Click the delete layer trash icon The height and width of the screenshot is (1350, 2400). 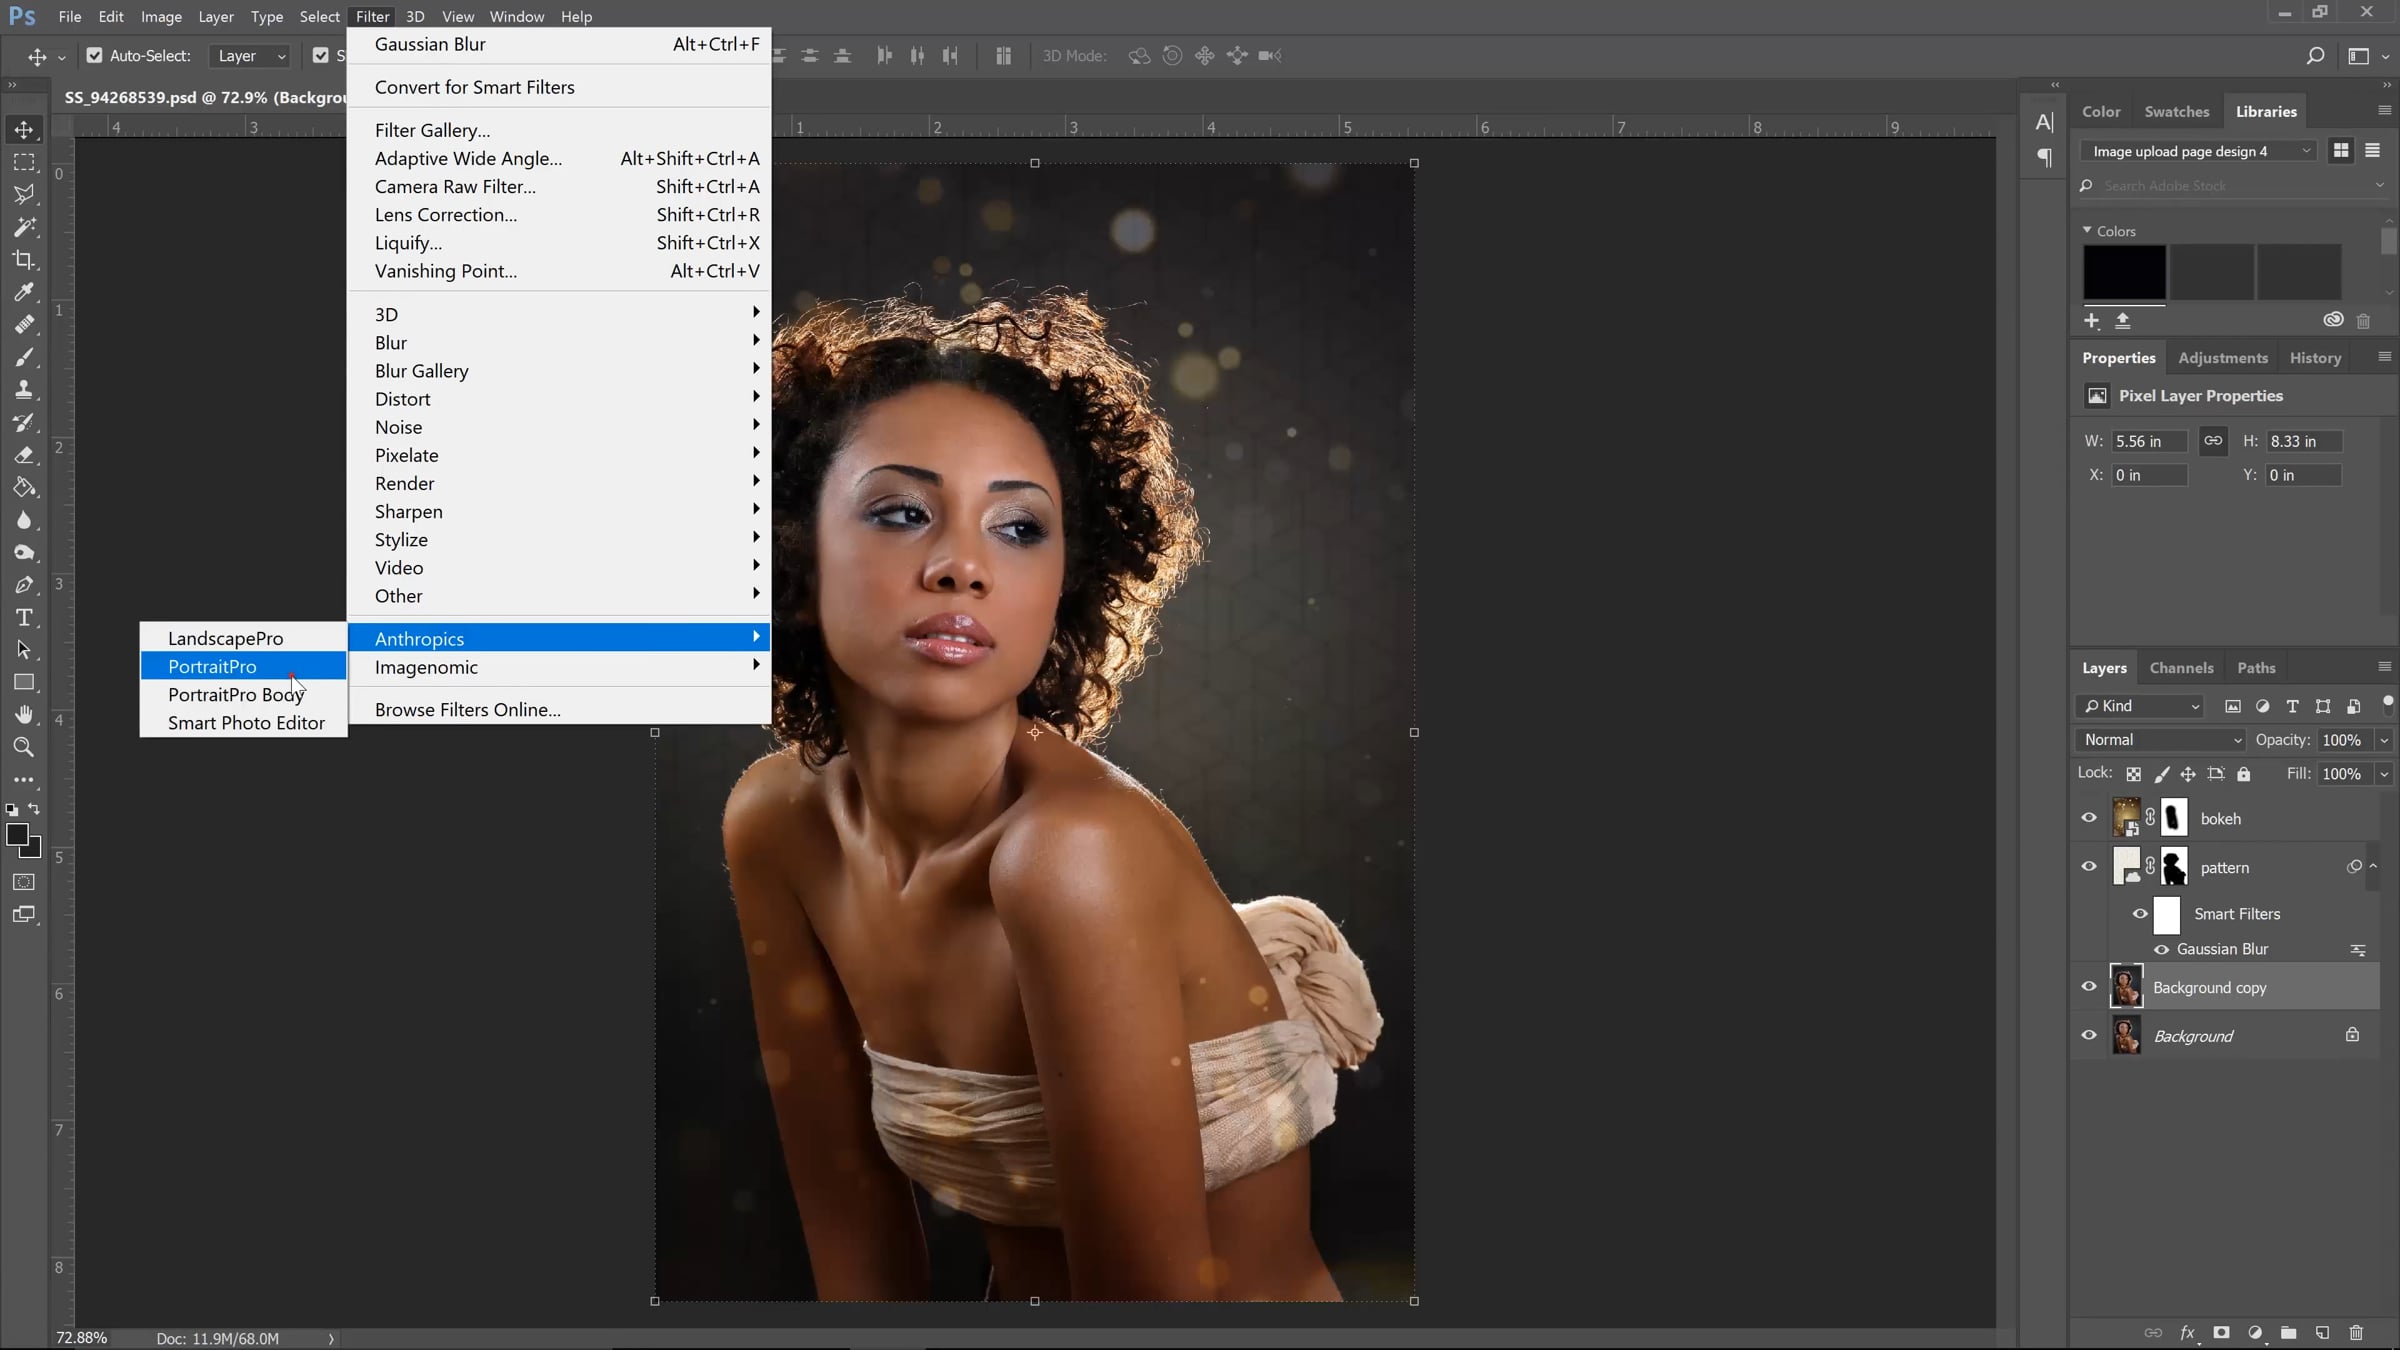coord(2356,1333)
